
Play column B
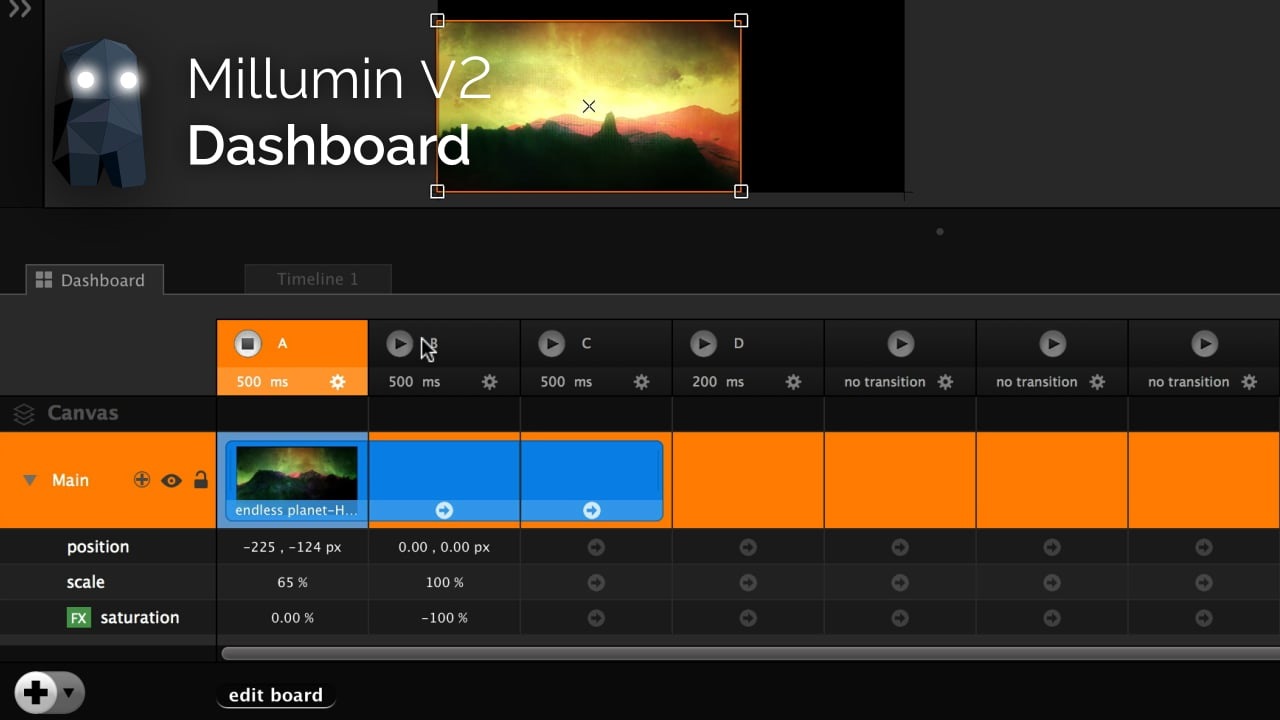click(x=400, y=344)
